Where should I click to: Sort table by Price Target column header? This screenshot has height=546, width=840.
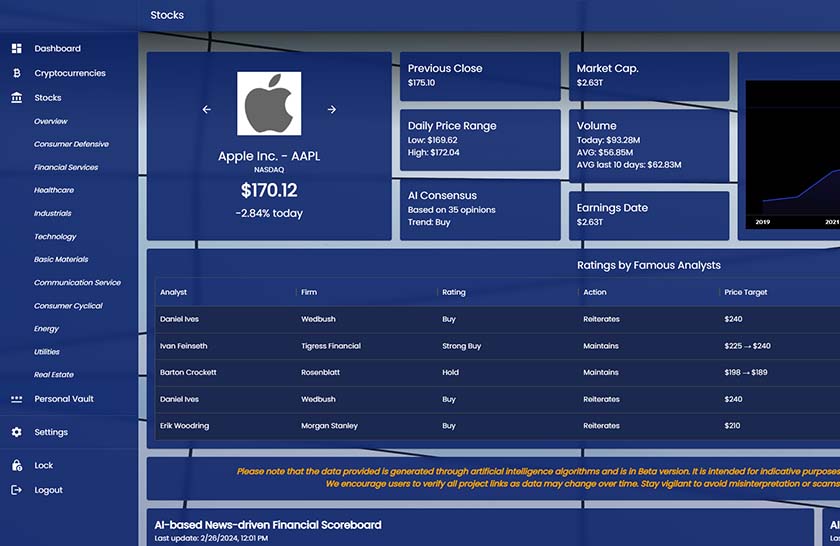click(746, 292)
